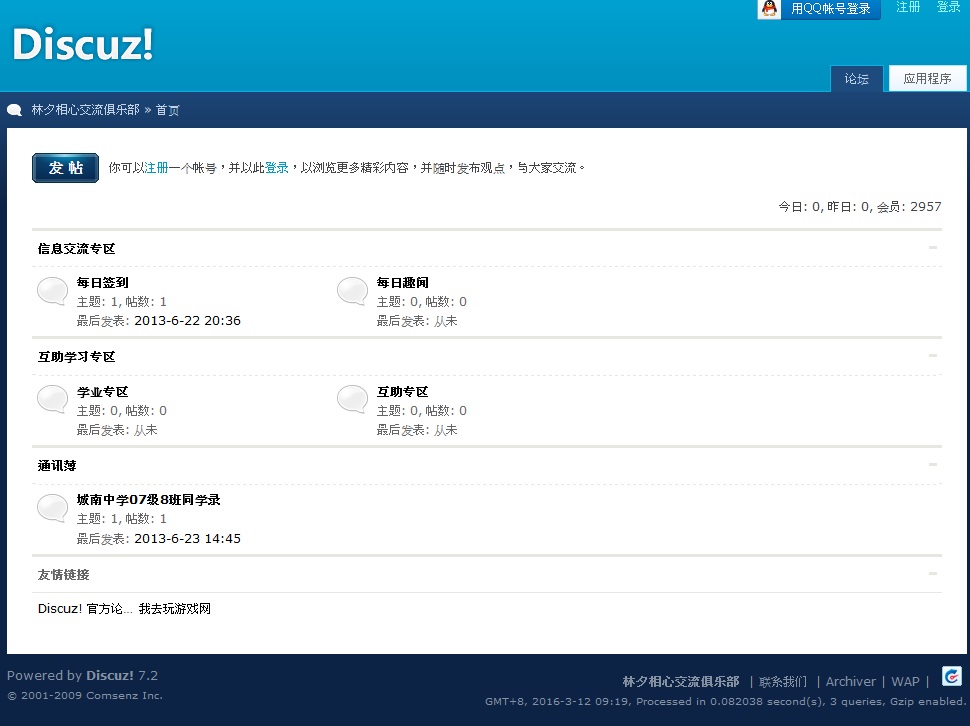Click last post date 2013-6-22 20:36
Image resolution: width=970 pixels, height=726 pixels.
[187, 320]
